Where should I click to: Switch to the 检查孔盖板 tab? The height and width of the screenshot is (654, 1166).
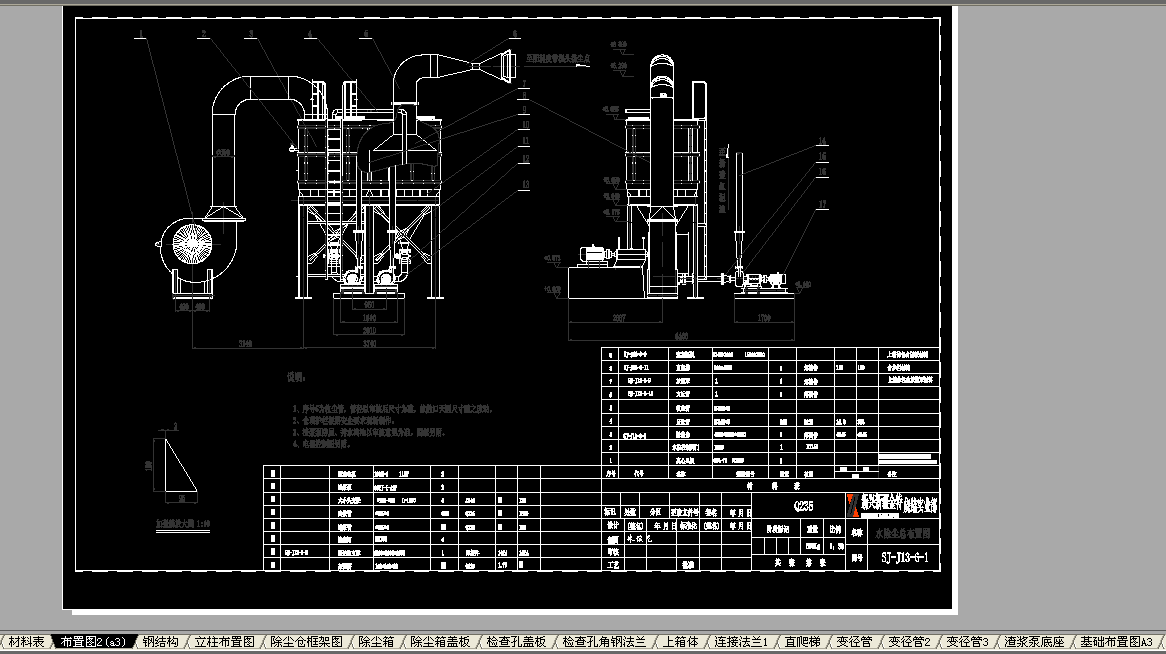pos(516,641)
